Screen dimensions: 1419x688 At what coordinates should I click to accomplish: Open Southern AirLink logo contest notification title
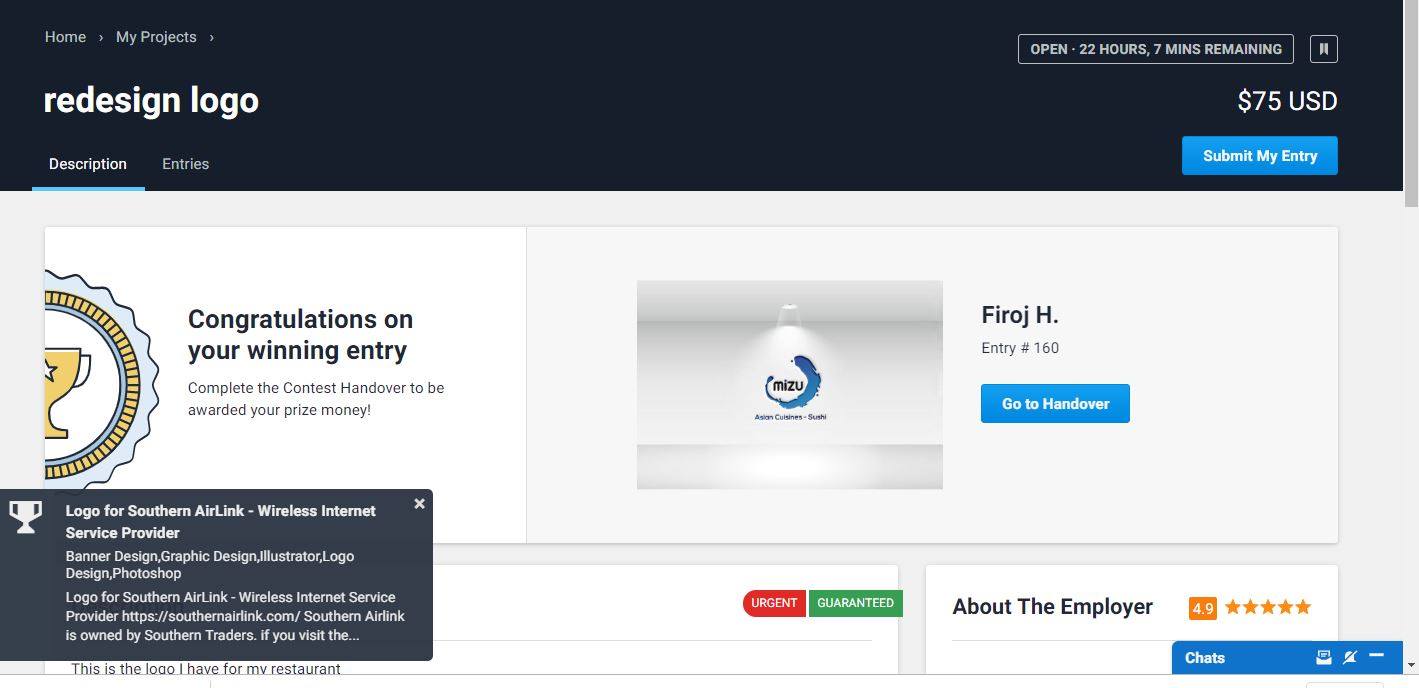tap(221, 522)
